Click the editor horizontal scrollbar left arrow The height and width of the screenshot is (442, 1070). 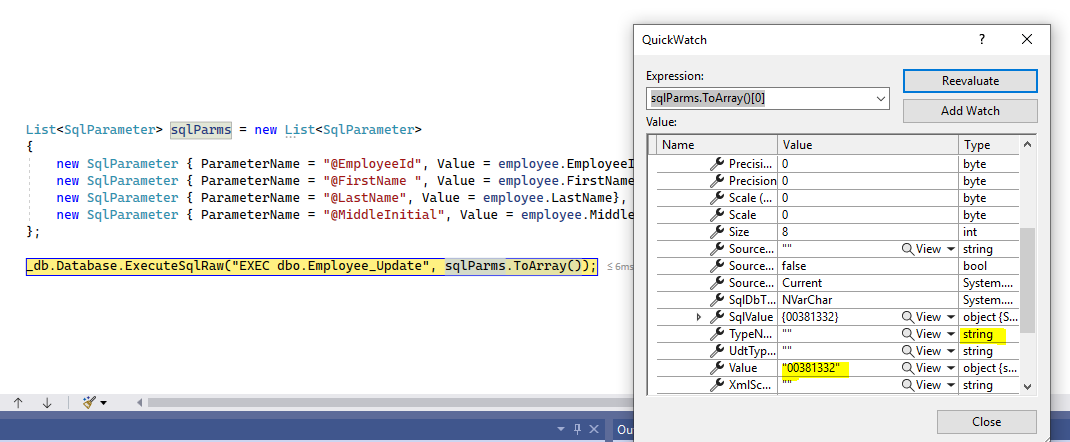pos(140,402)
